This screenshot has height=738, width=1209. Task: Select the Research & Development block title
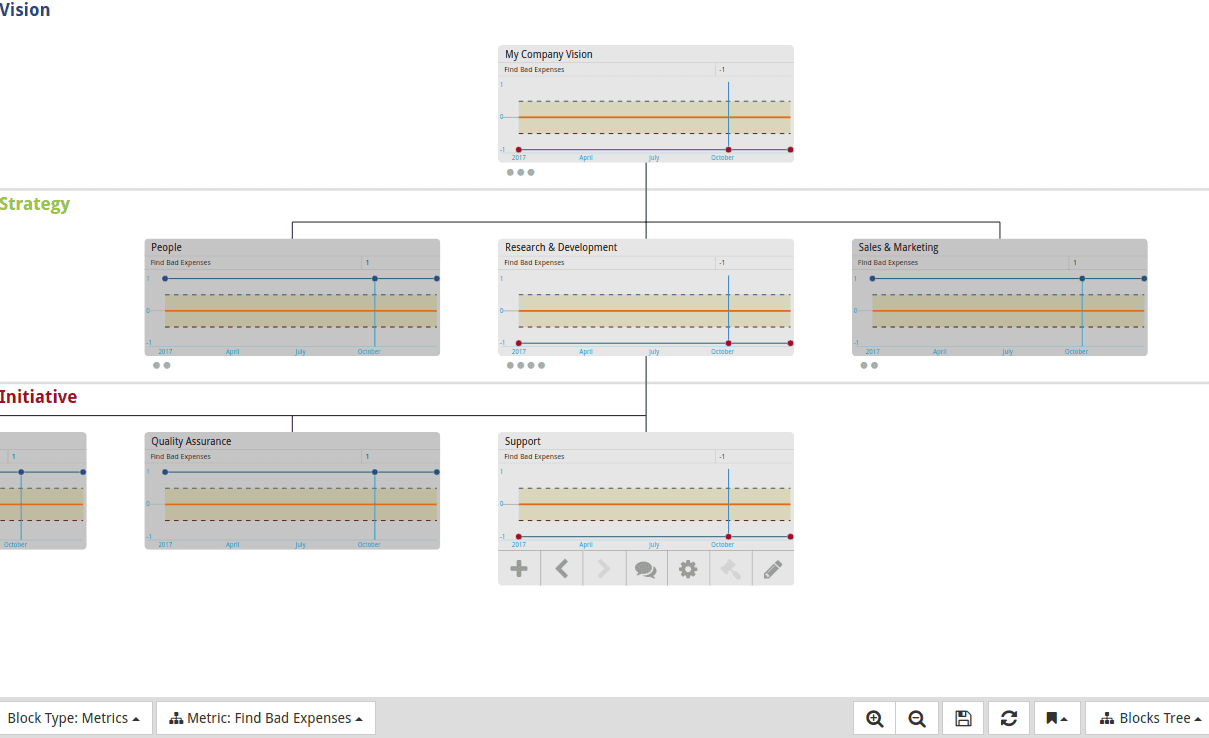coord(561,247)
